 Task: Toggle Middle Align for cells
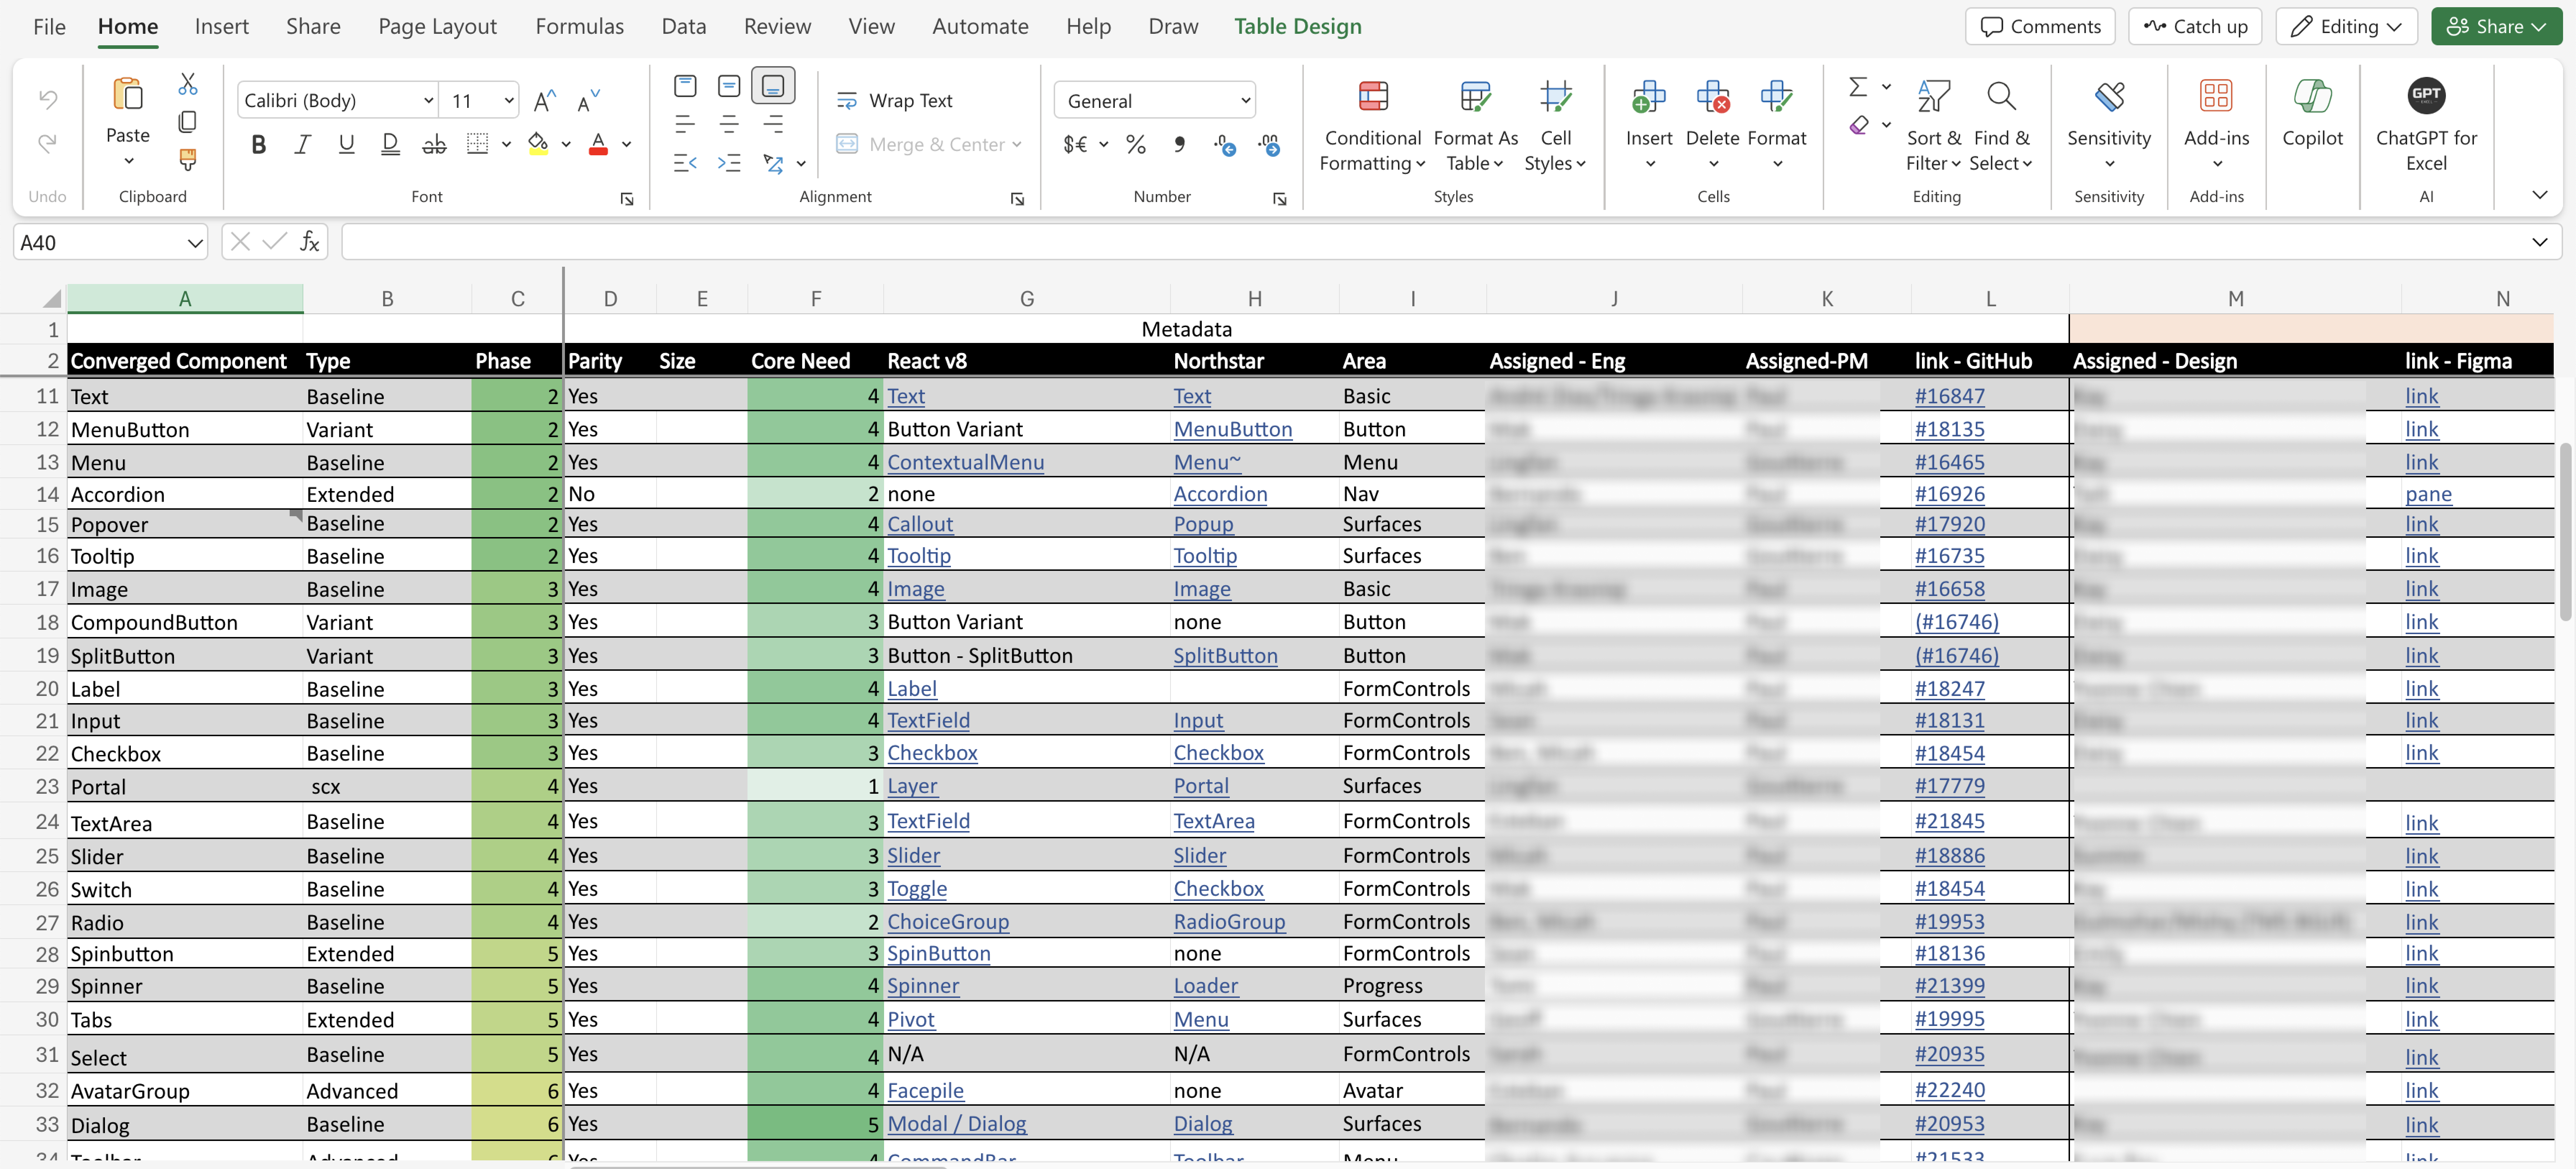pyautogui.click(x=729, y=86)
